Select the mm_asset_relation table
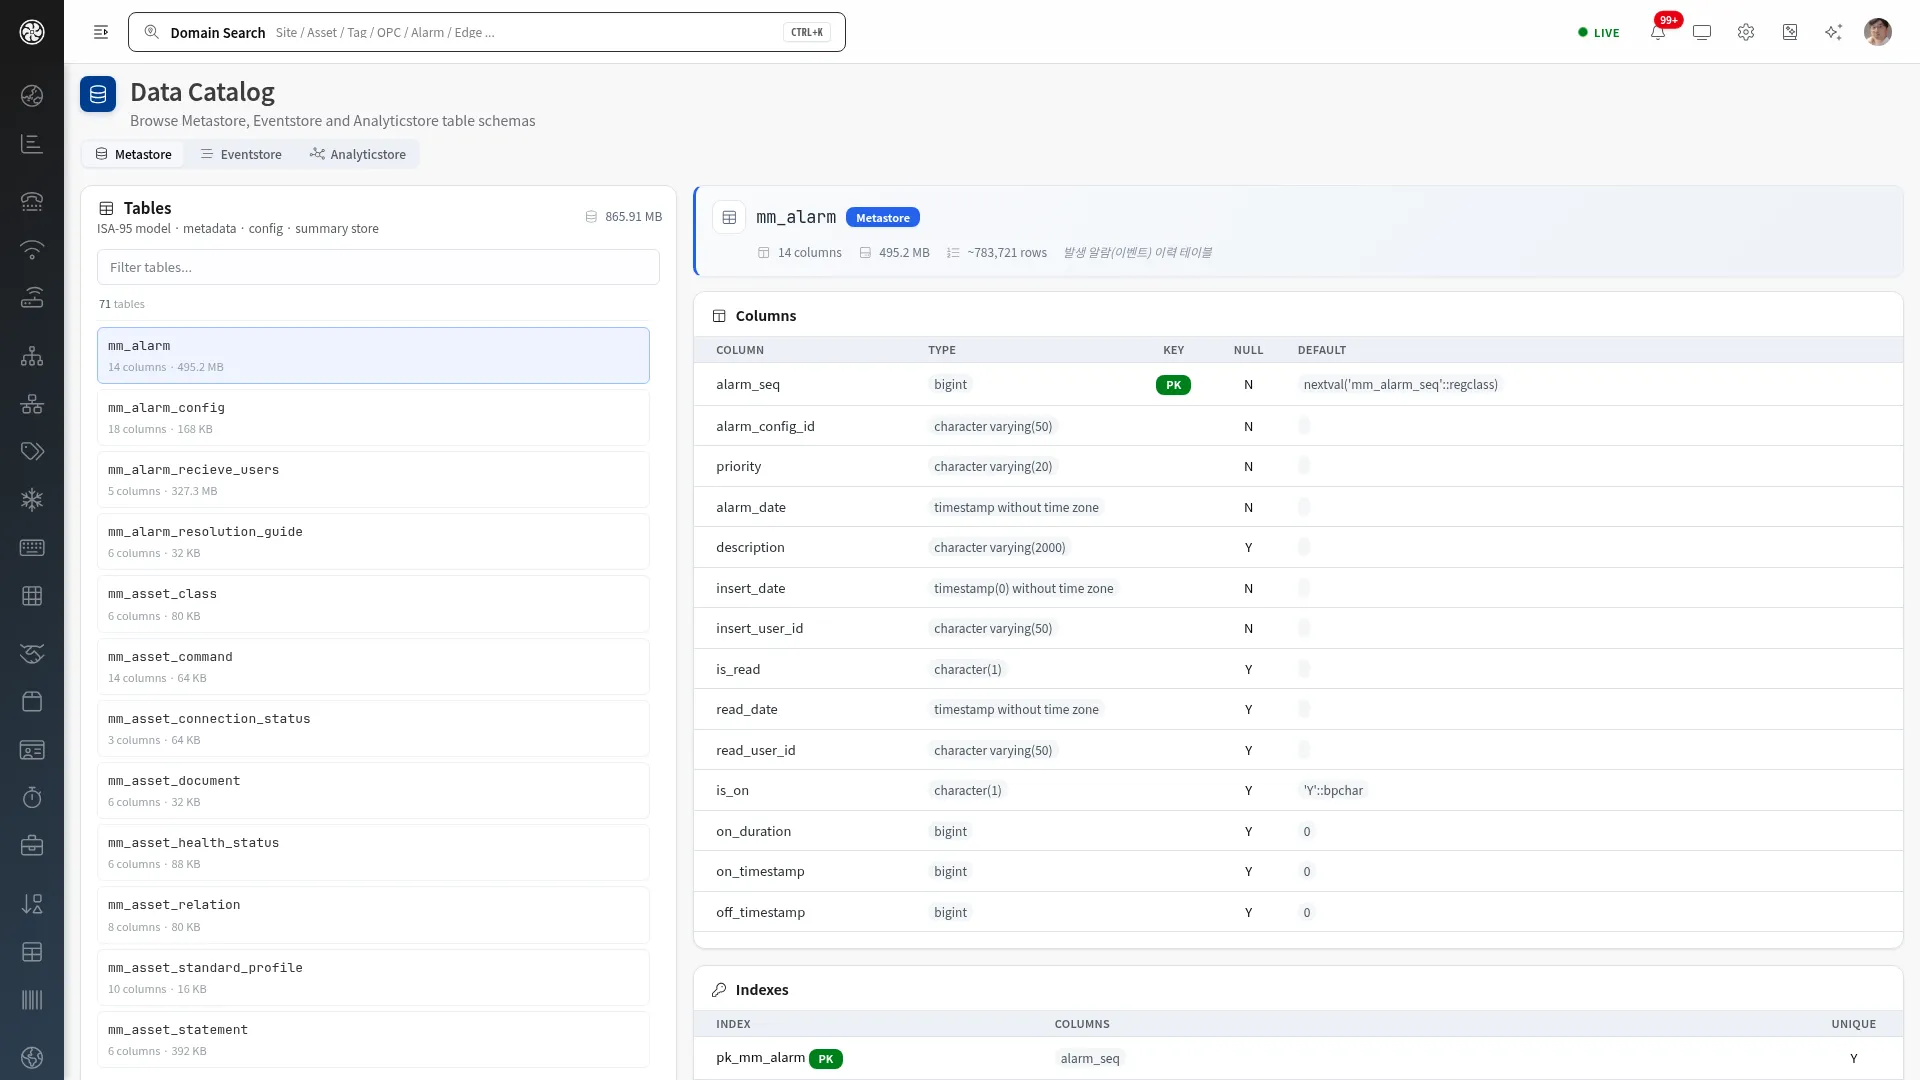This screenshot has height=1080, width=1920. pos(373,915)
